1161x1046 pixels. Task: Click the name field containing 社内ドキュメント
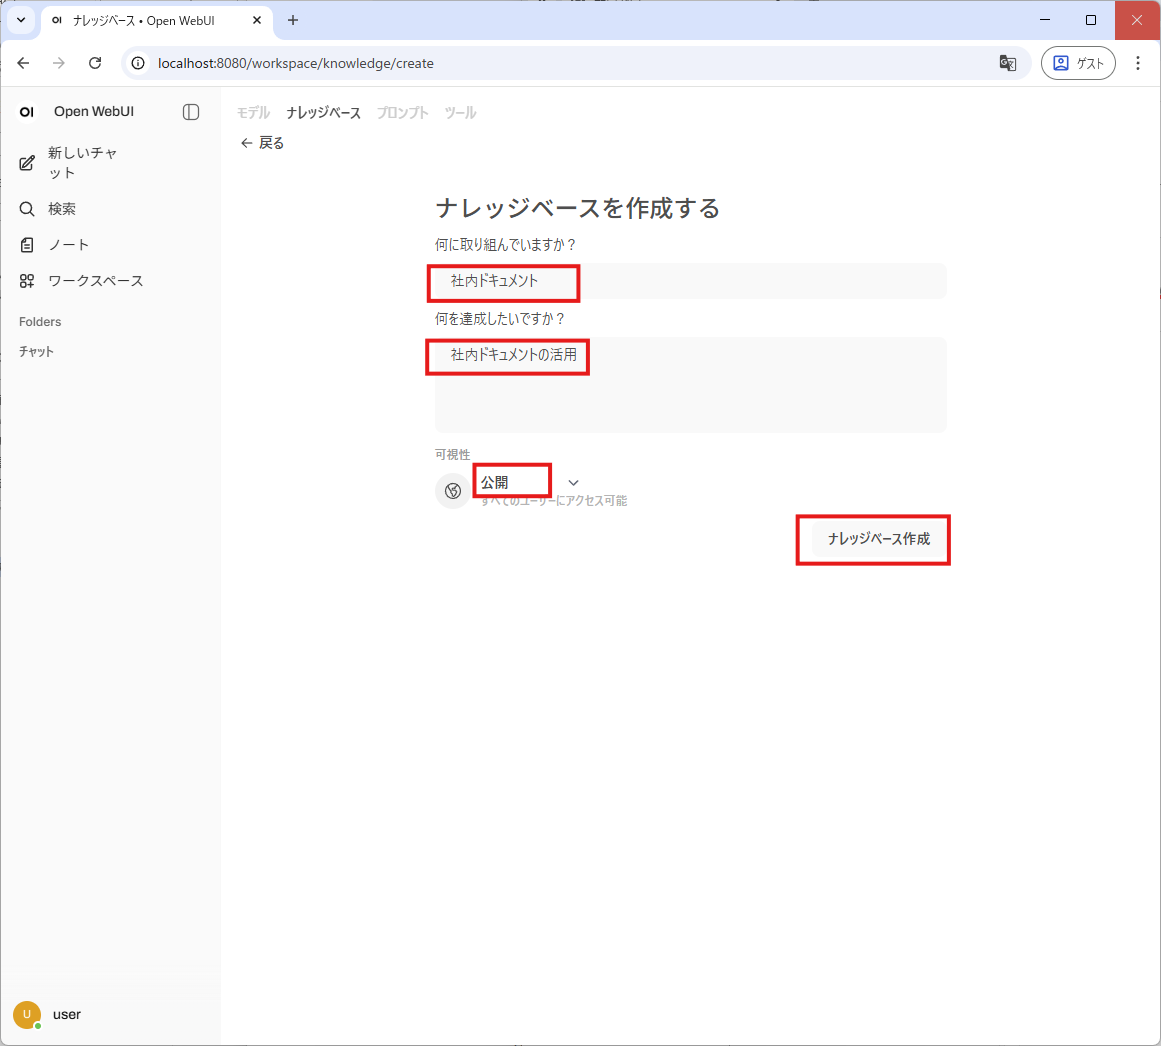click(x=690, y=281)
